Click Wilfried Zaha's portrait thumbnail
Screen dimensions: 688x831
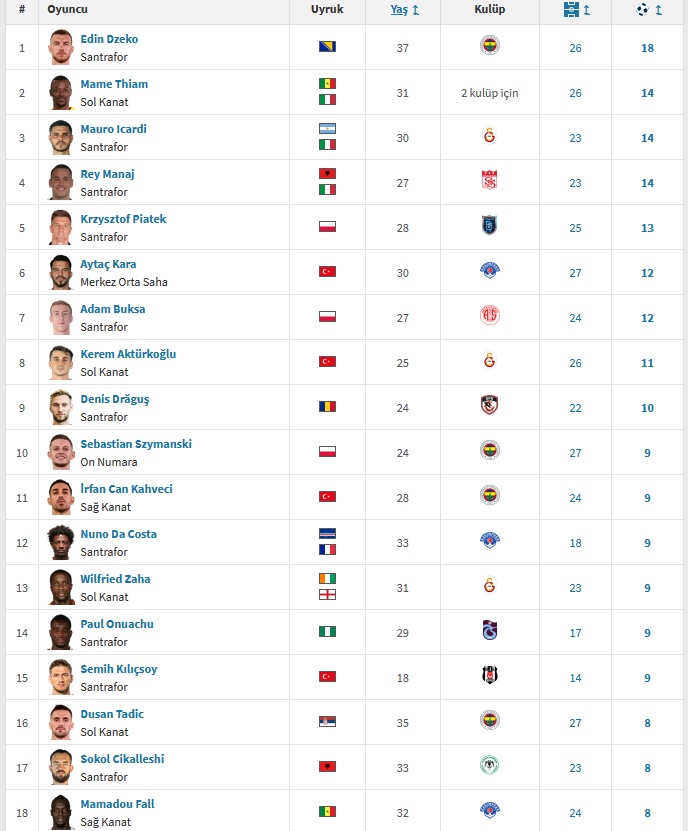[x=60, y=587]
